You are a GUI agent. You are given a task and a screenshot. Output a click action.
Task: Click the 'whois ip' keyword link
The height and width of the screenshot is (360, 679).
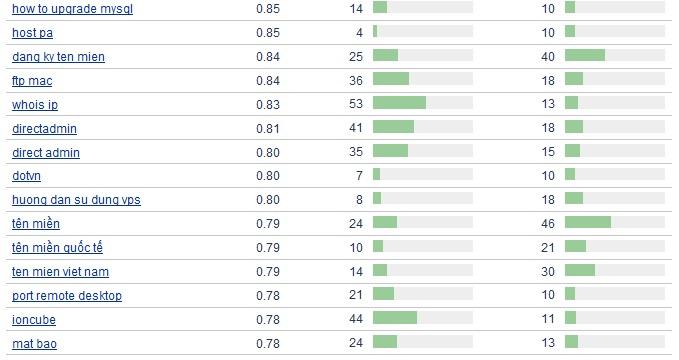[x=35, y=105]
